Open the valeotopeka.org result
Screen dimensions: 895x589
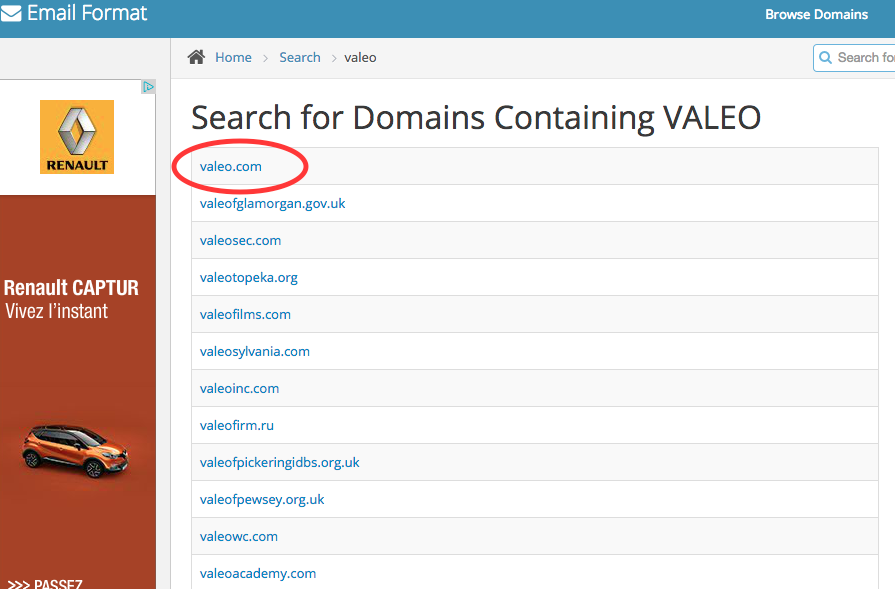point(248,277)
